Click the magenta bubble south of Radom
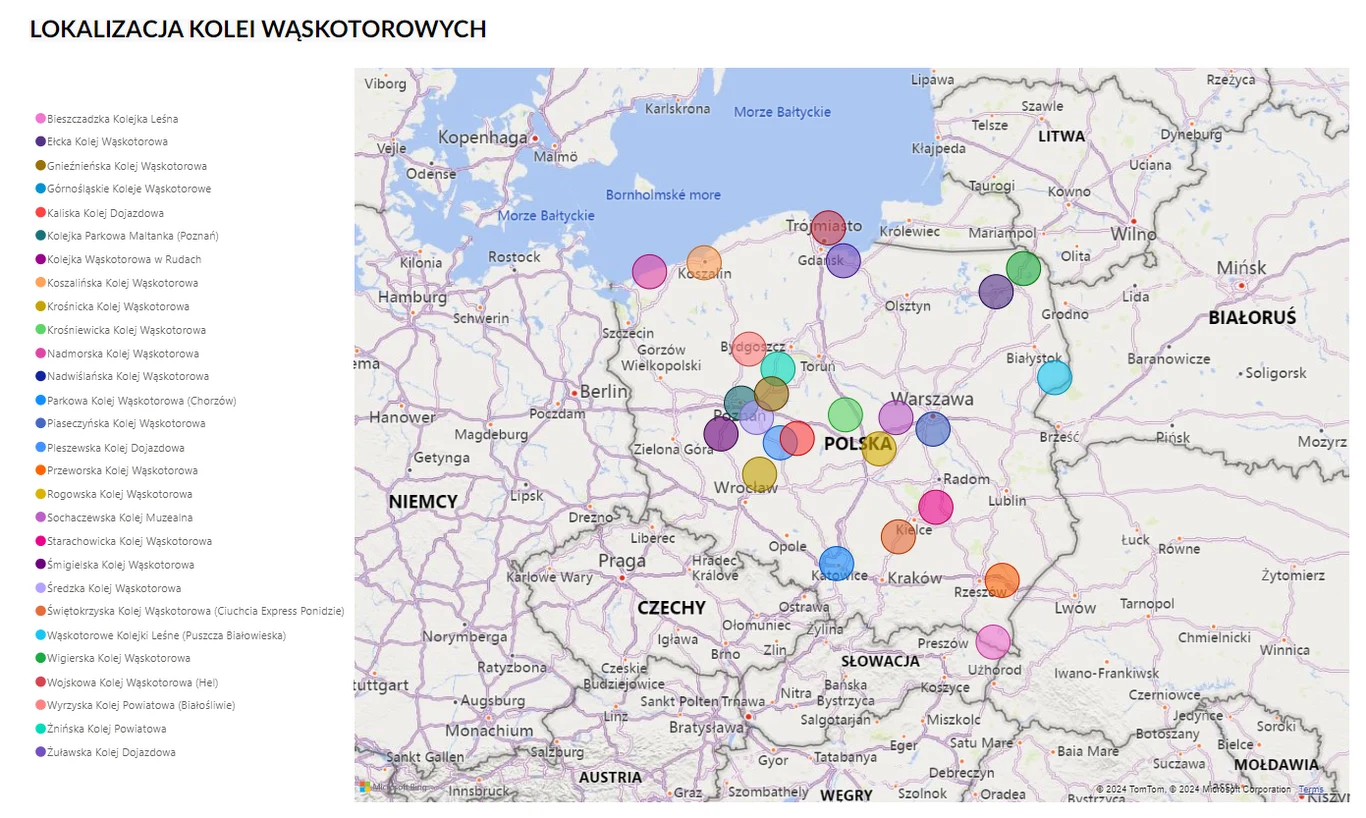The height and width of the screenshot is (818, 1366). coord(936,507)
